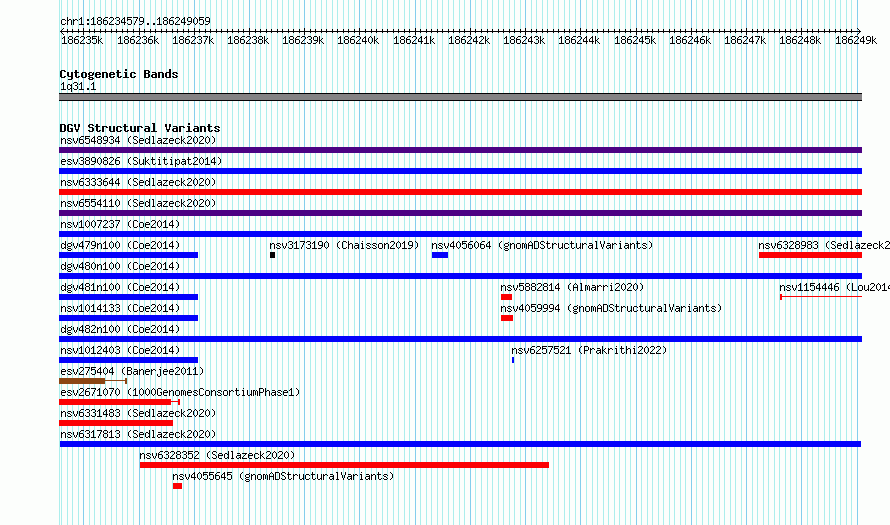The width and height of the screenshot is (890, 525).
Task: Click the red nsv5882814 variant bar
Action: (x=506, y=297)
